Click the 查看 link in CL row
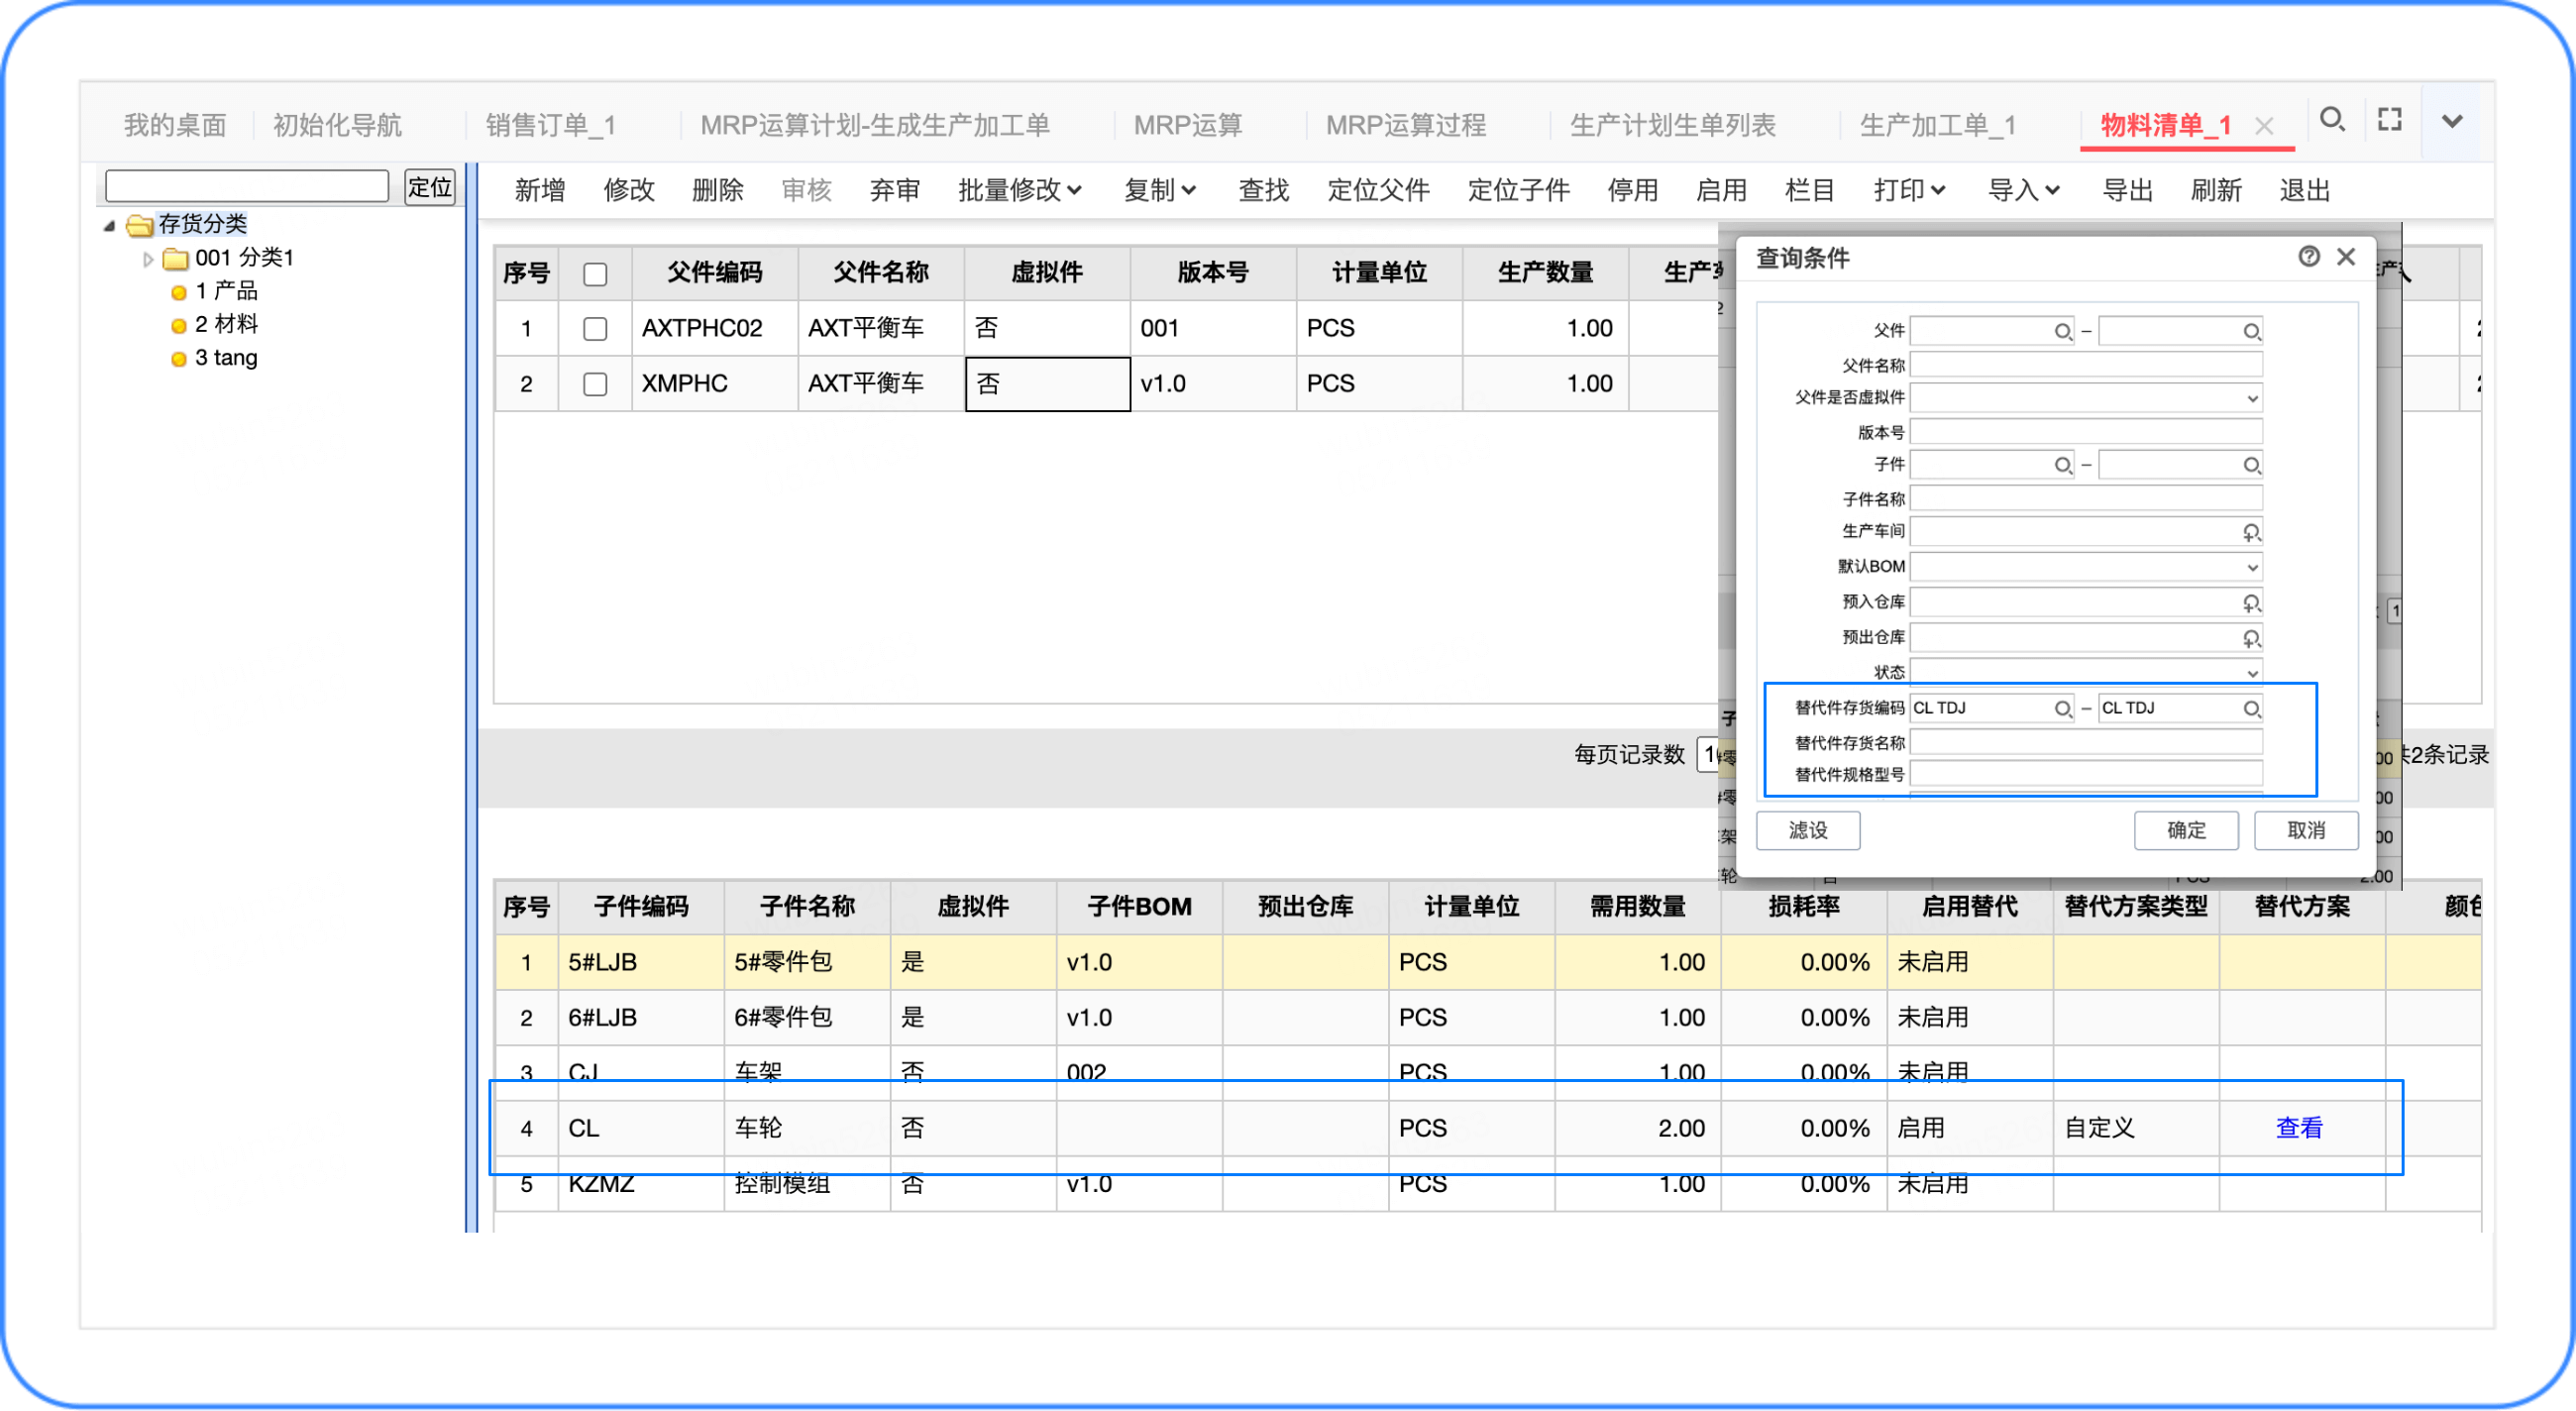This screenshot has height=1411, width=2576. tap(2298, 1128)
